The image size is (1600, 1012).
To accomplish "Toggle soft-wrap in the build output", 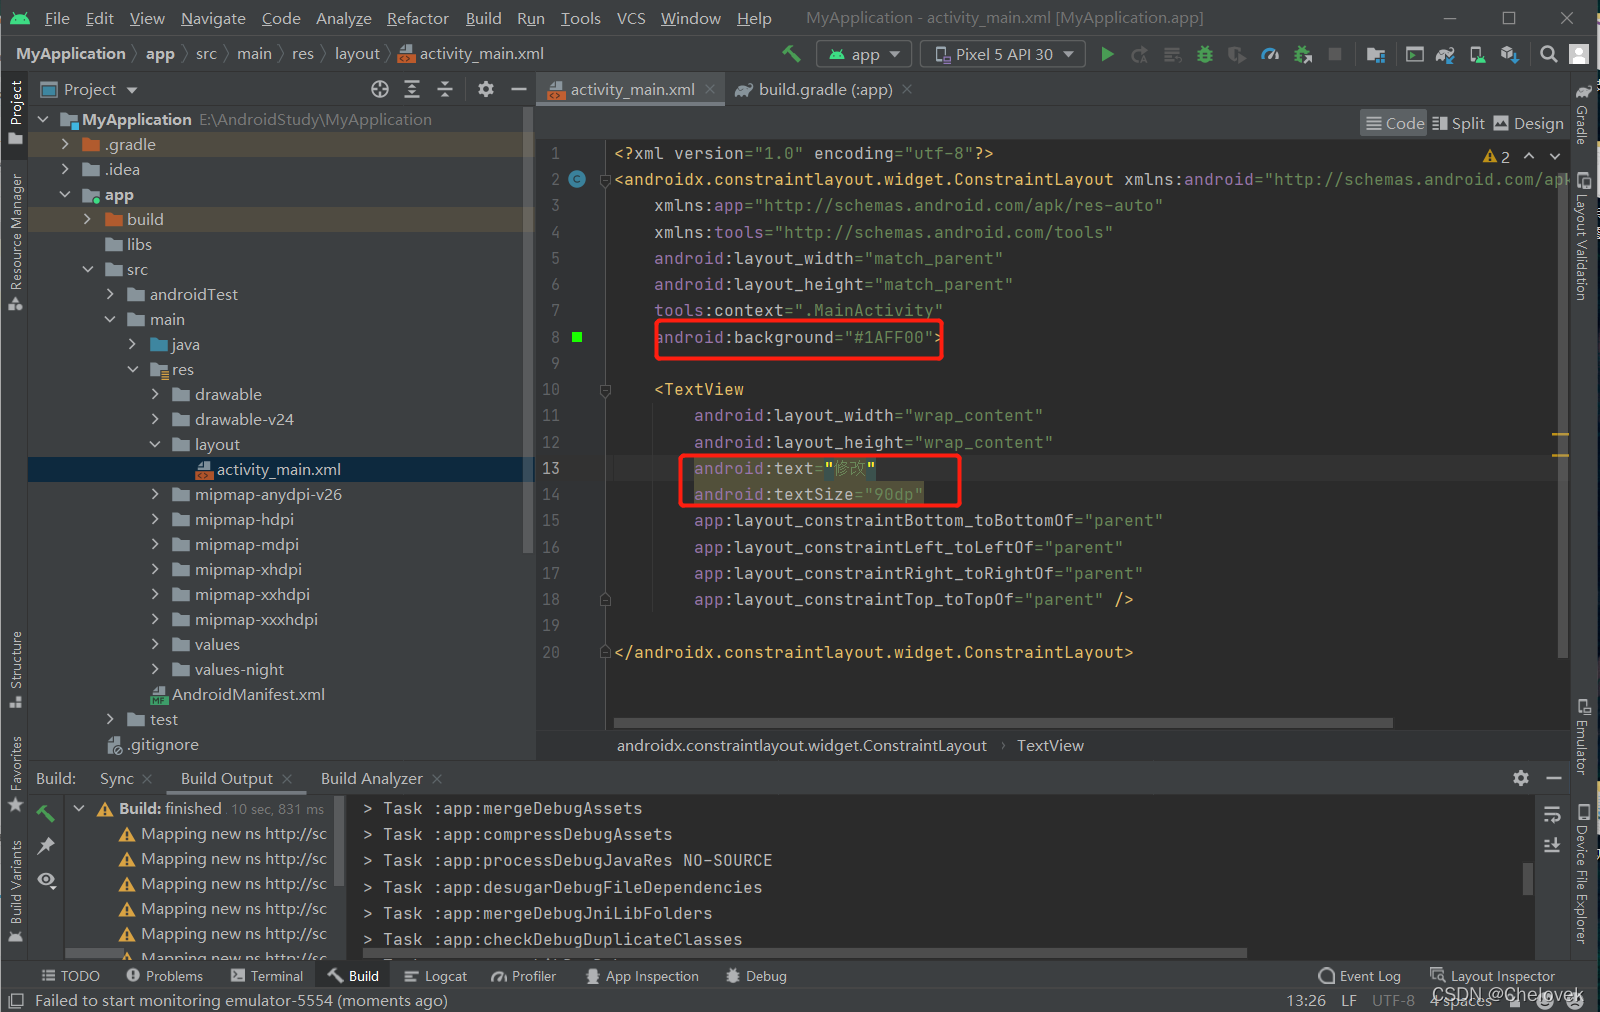I will pyautogui.click(x=1552, y=813).
